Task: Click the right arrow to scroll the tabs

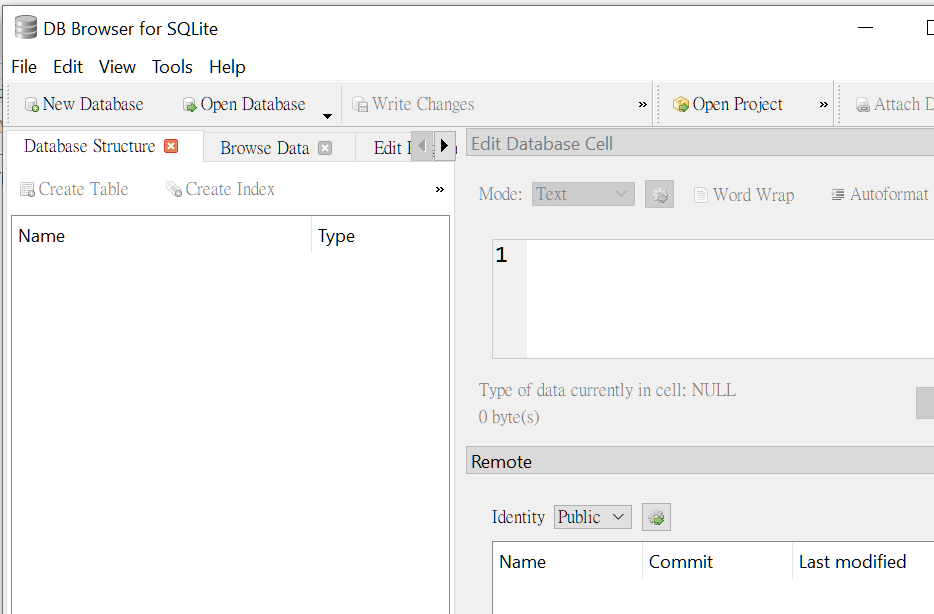Action: click(443, 145)
